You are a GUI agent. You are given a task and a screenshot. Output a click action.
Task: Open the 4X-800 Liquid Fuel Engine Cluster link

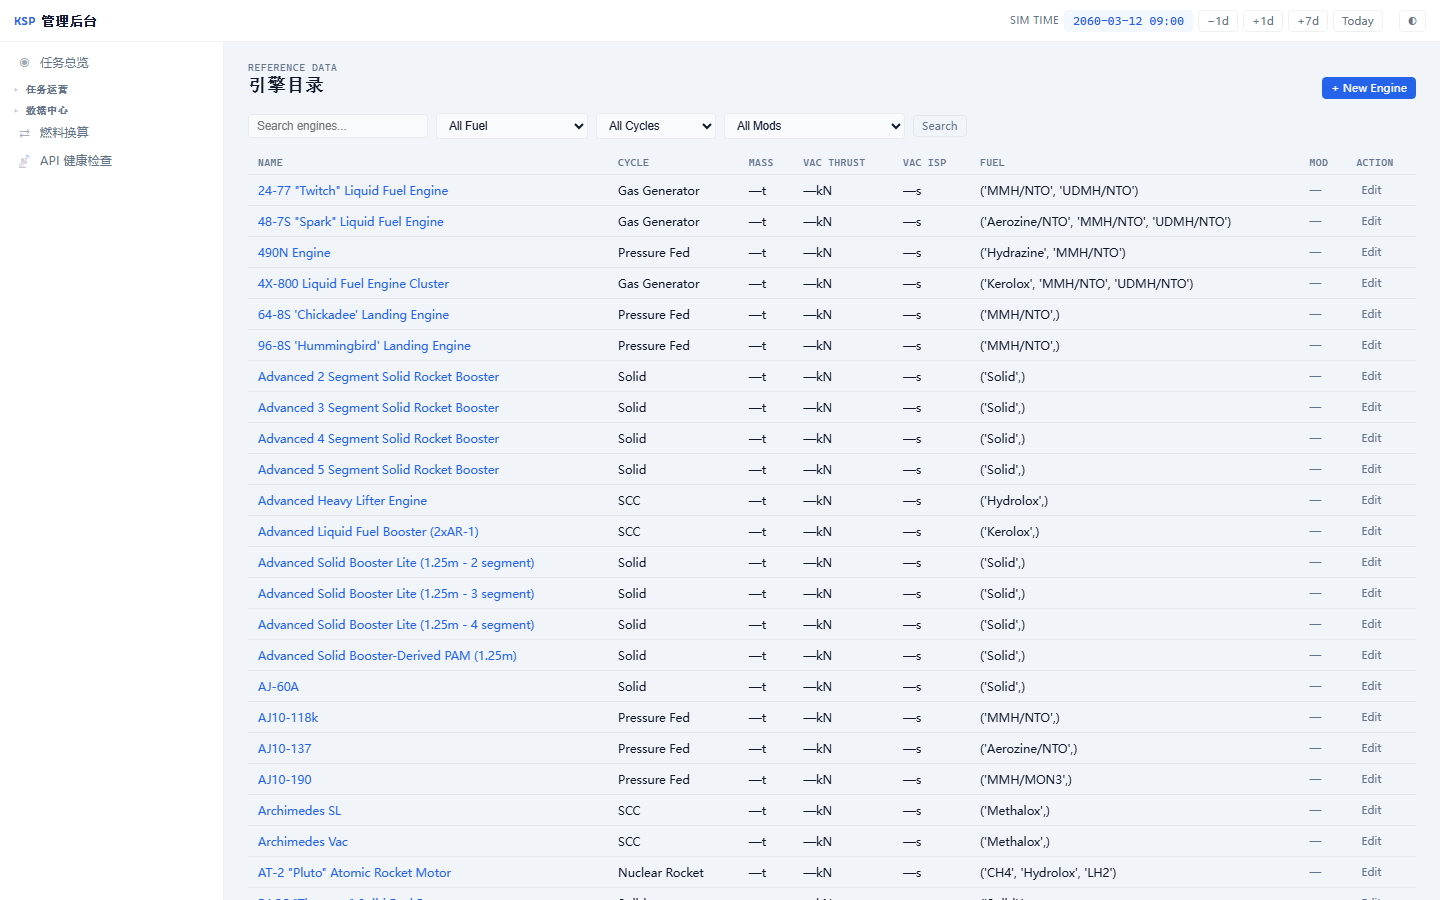point(353,284)
